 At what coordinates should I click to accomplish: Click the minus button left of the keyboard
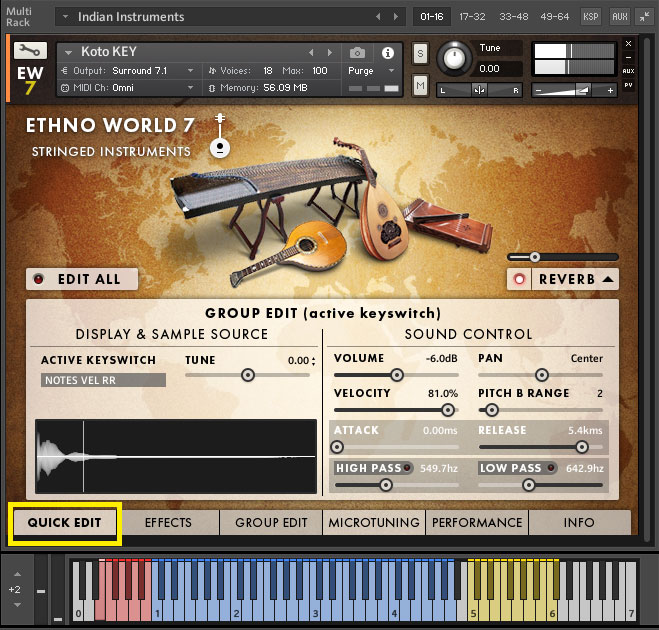(41, 591)
